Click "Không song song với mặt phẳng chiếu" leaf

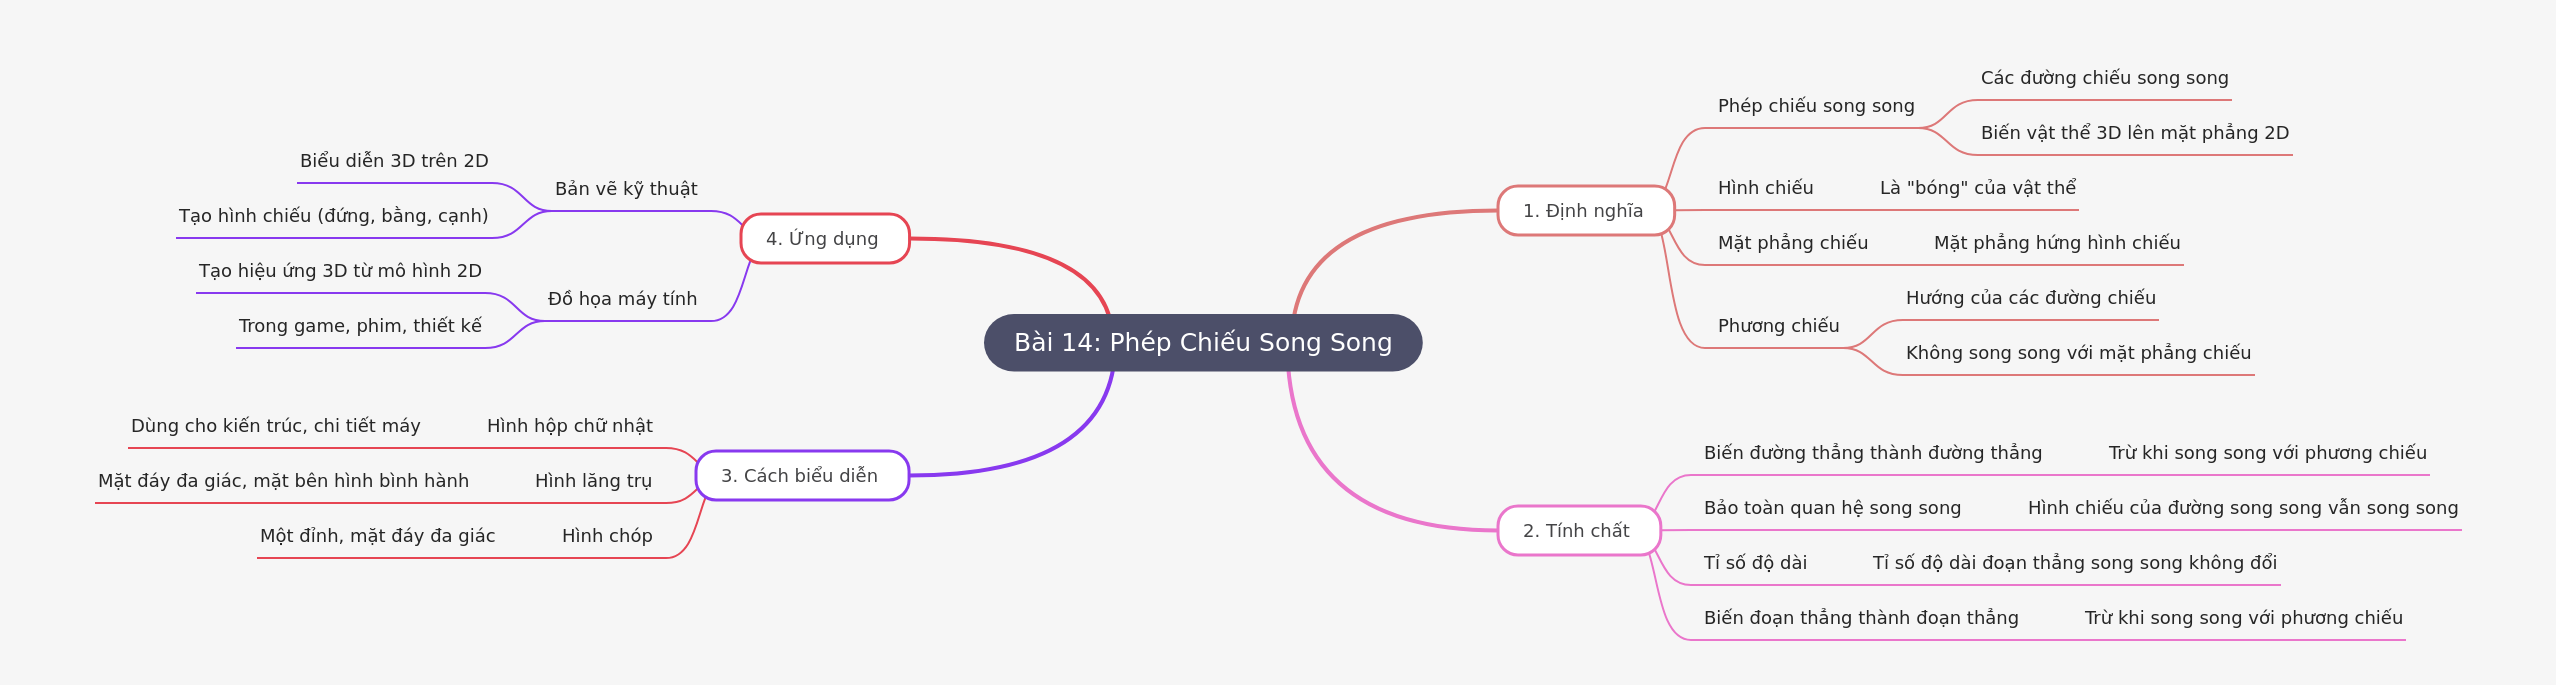click(x=2078, y=353)
